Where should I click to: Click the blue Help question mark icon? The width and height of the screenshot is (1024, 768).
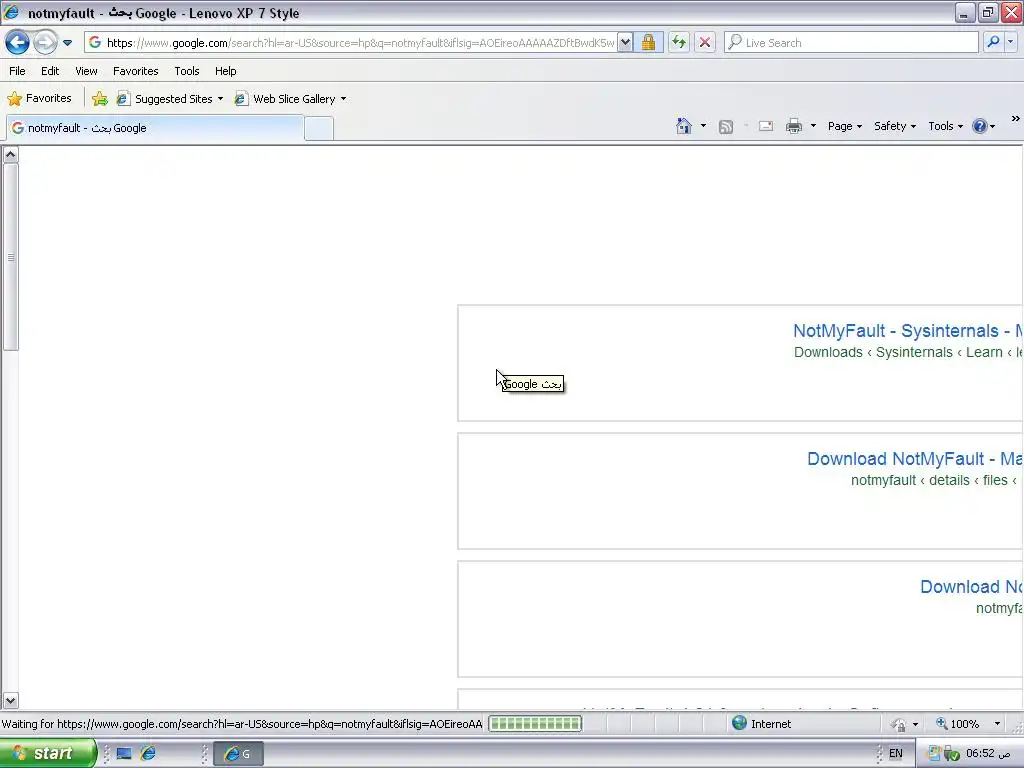tap(980, 126)
